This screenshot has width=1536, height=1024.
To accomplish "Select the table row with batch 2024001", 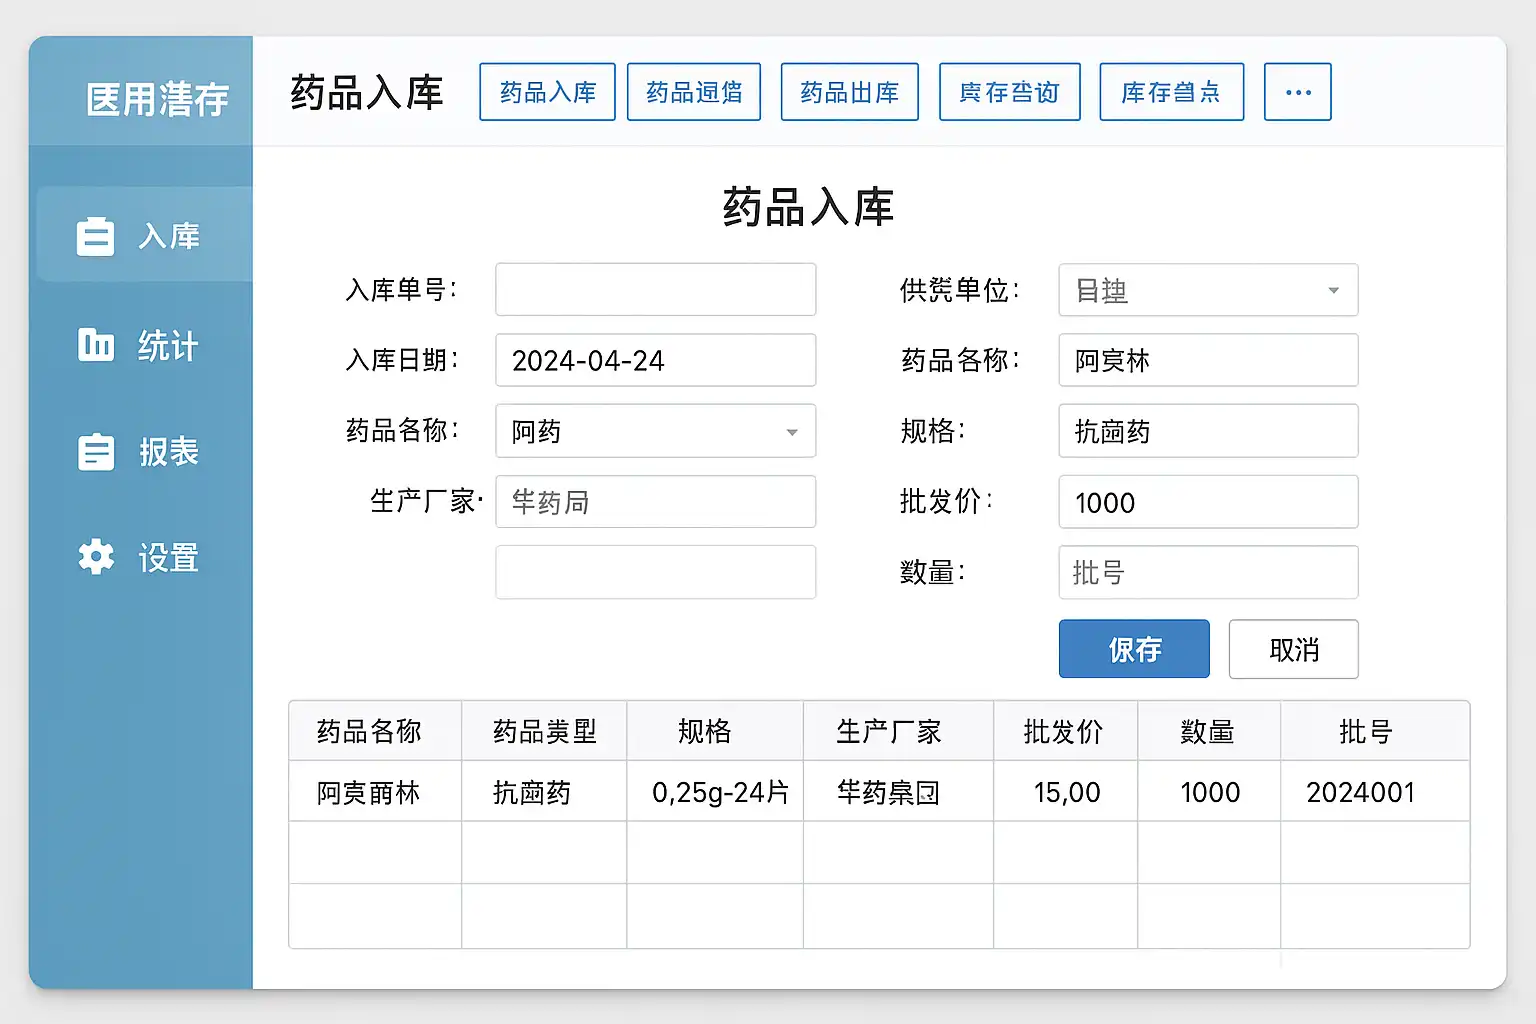I will 878,792.
